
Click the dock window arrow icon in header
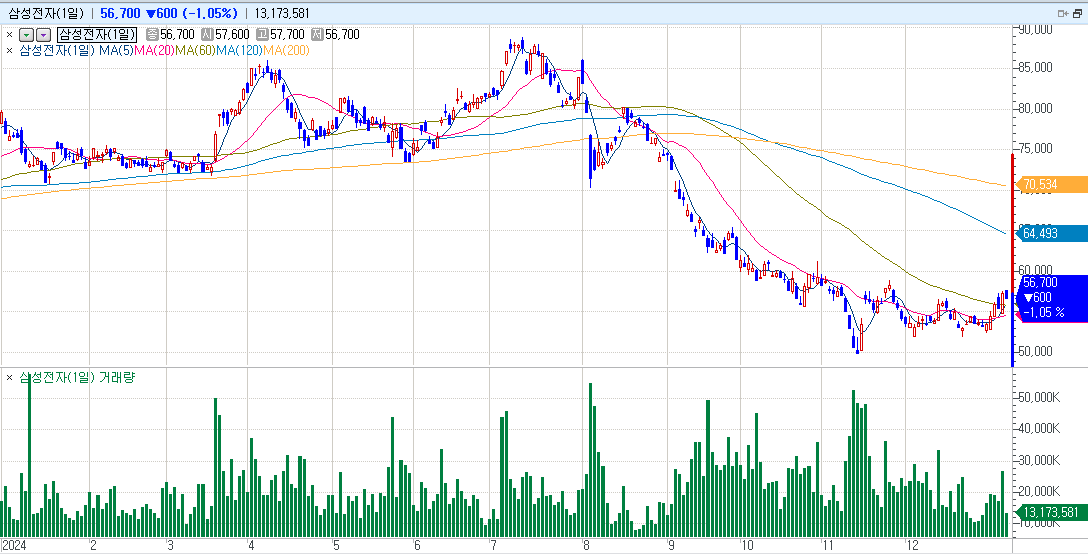click(x=1063, y=12)
